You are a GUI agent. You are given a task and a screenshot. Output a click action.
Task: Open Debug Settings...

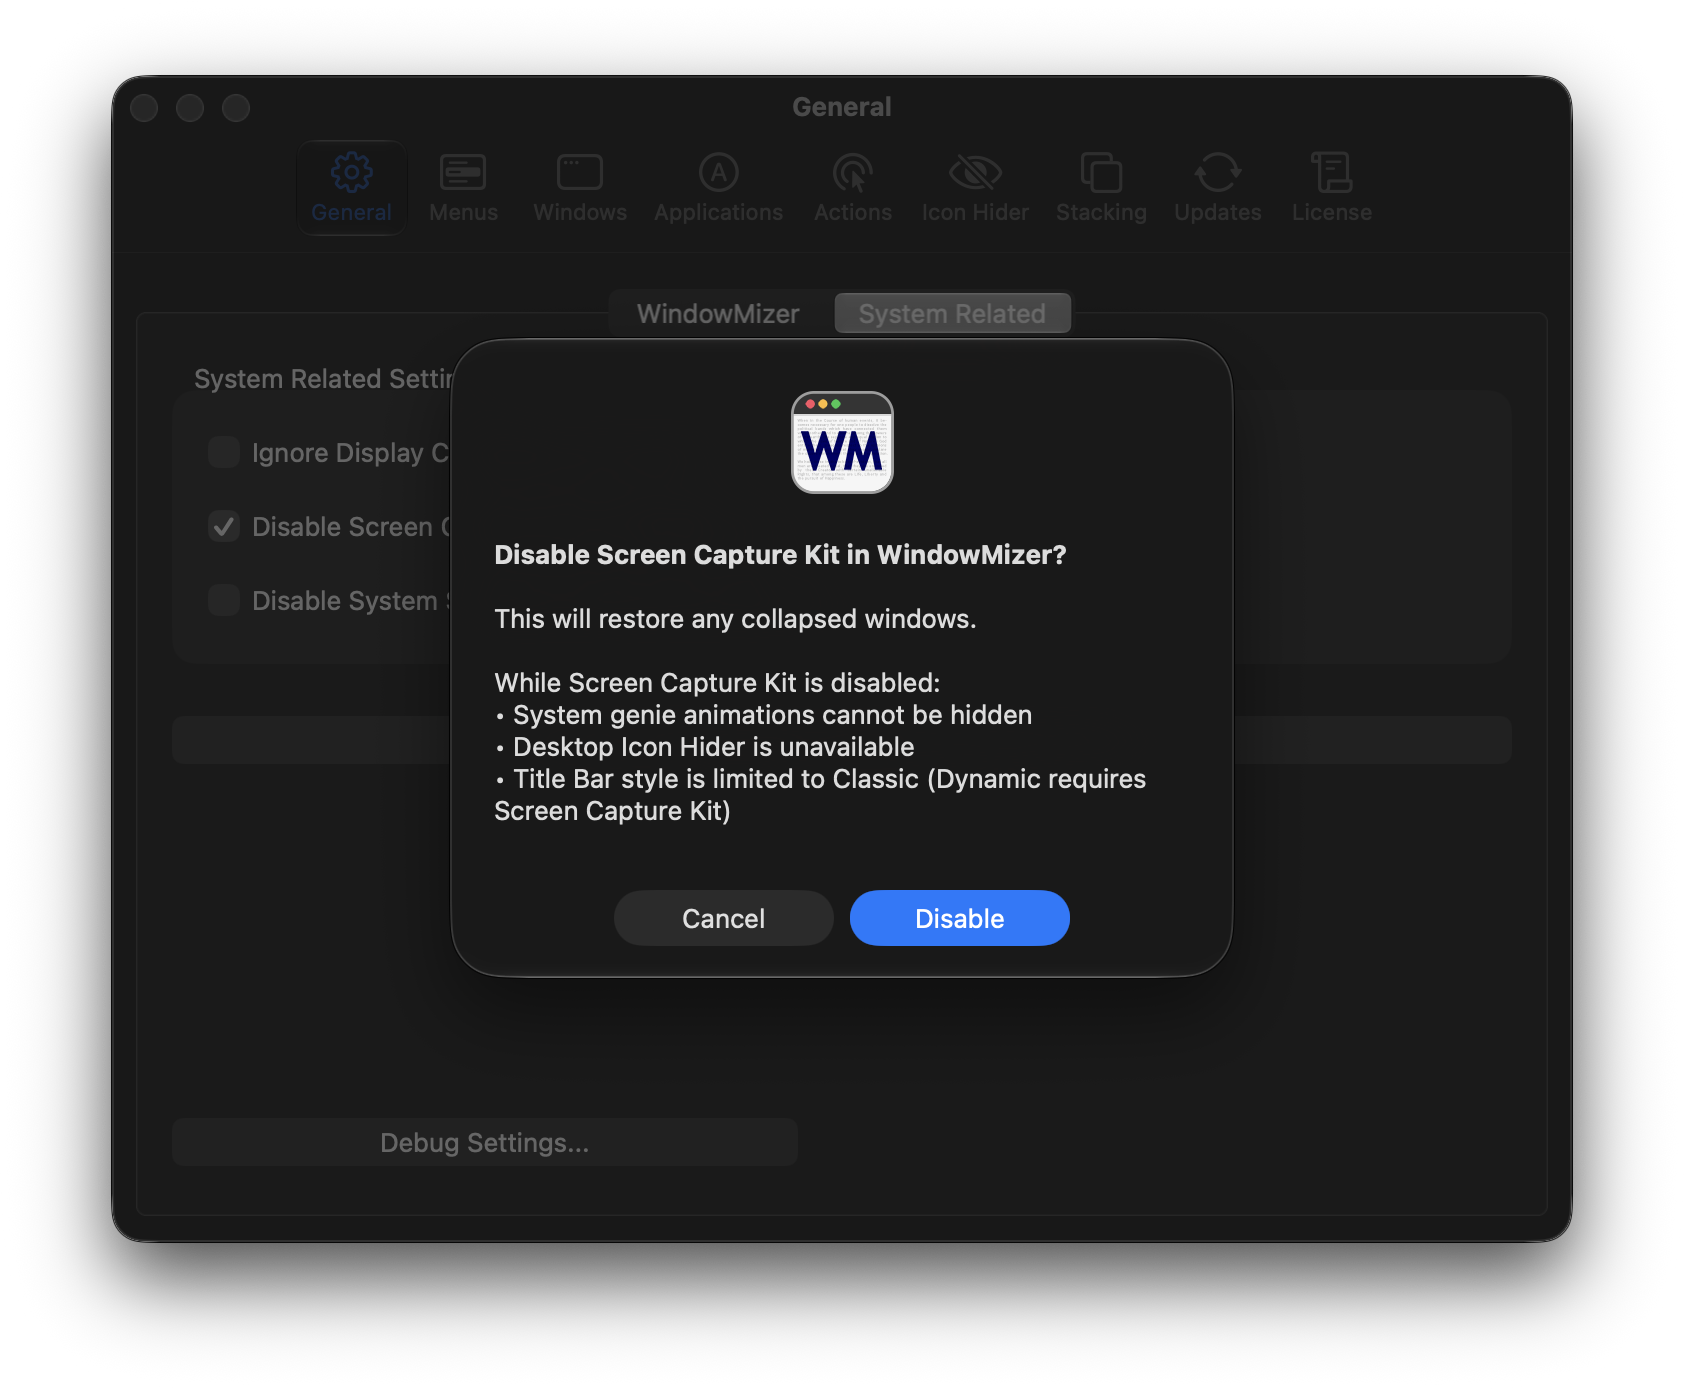[x=485, y=1142]
